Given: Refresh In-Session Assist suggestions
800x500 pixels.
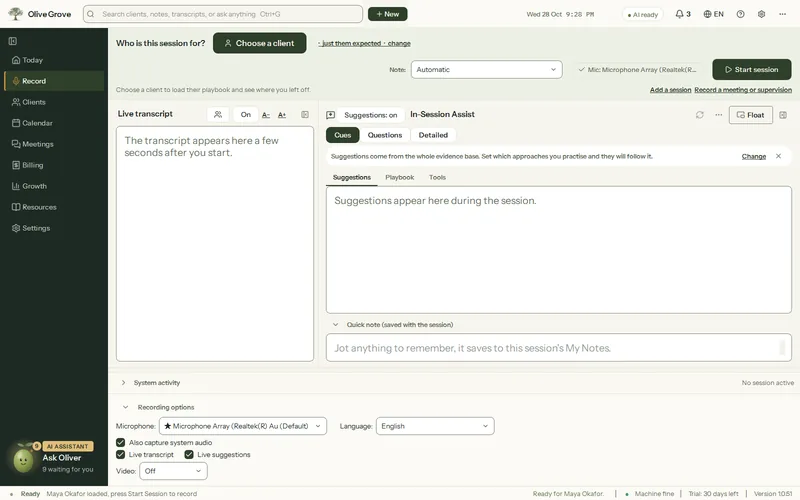Looking at the screenshot, I should coord(699,115).
